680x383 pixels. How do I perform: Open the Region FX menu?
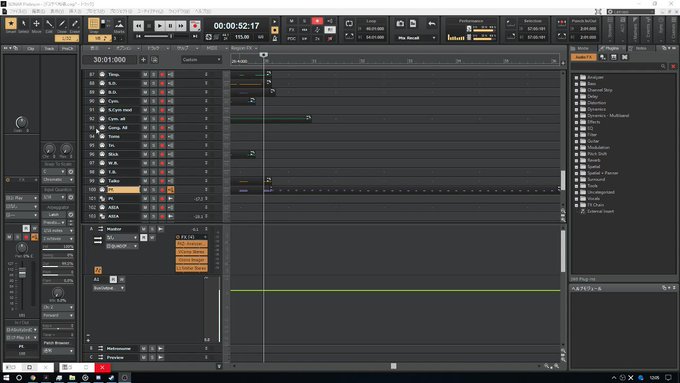click(x=244, y=48)
